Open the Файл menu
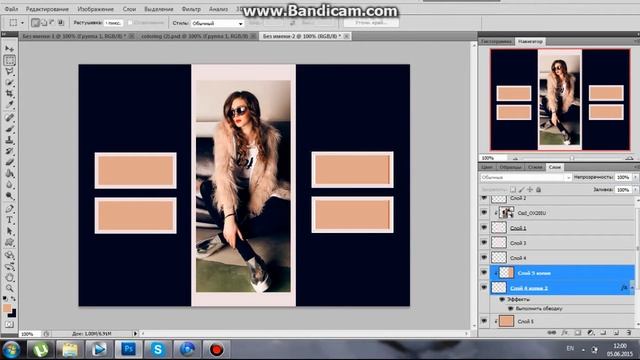The height and width of the screenshot is (360, 640). (x=11, y=9)
